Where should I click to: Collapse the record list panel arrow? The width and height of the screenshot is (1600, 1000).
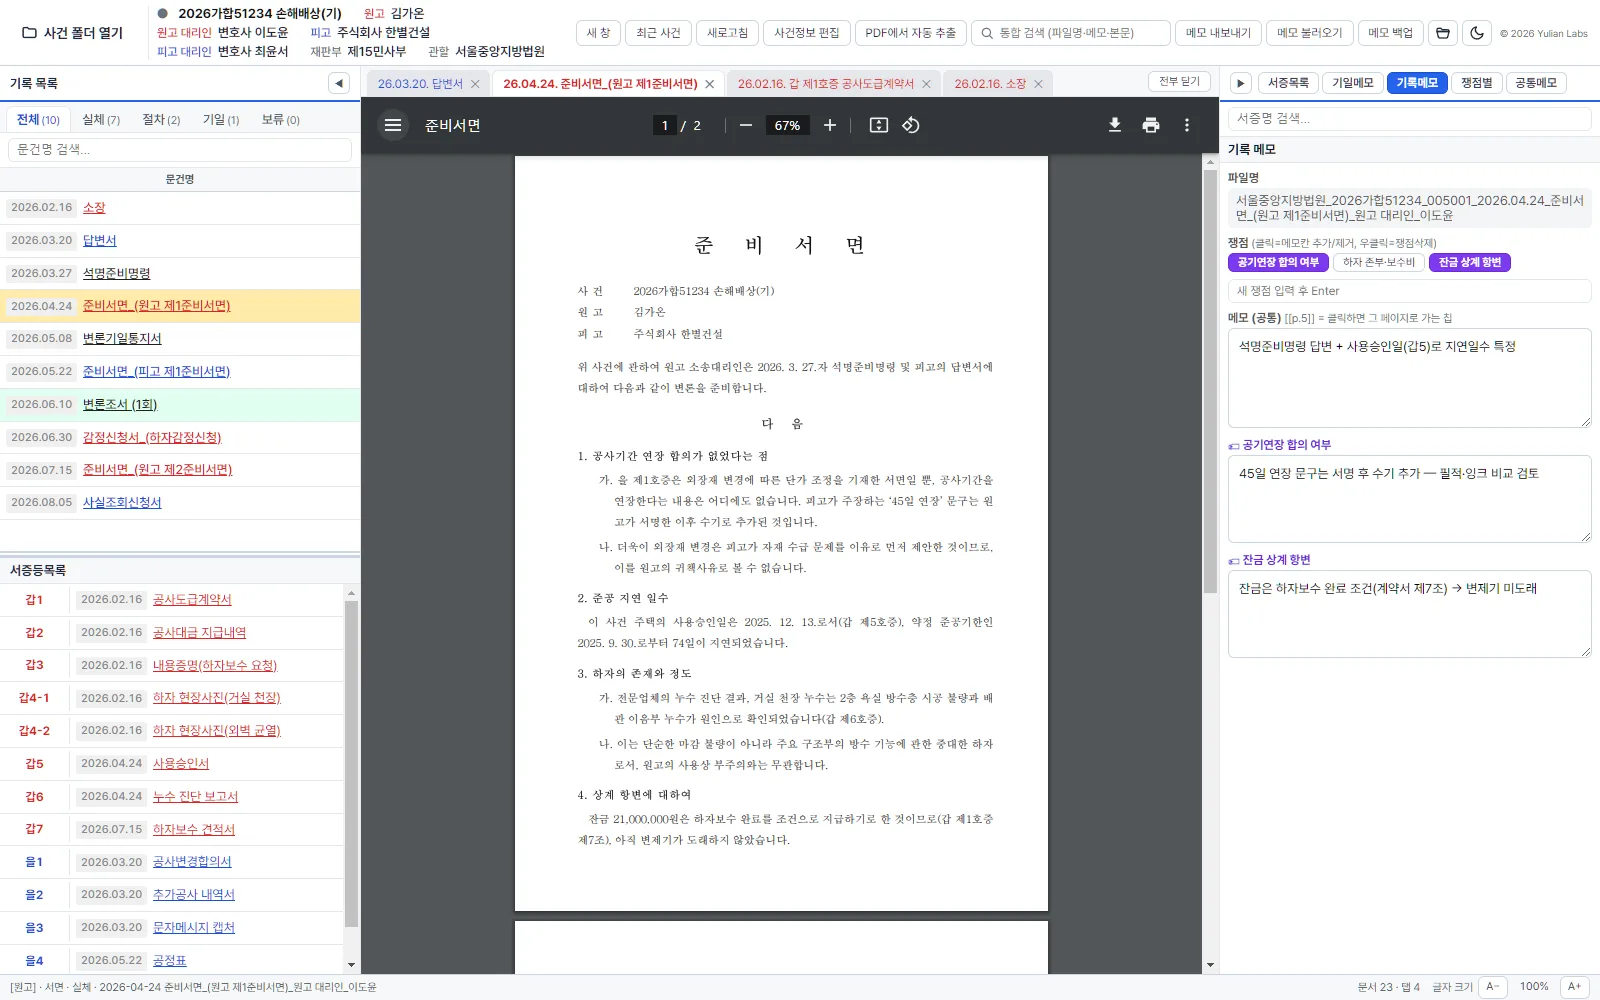339,83
